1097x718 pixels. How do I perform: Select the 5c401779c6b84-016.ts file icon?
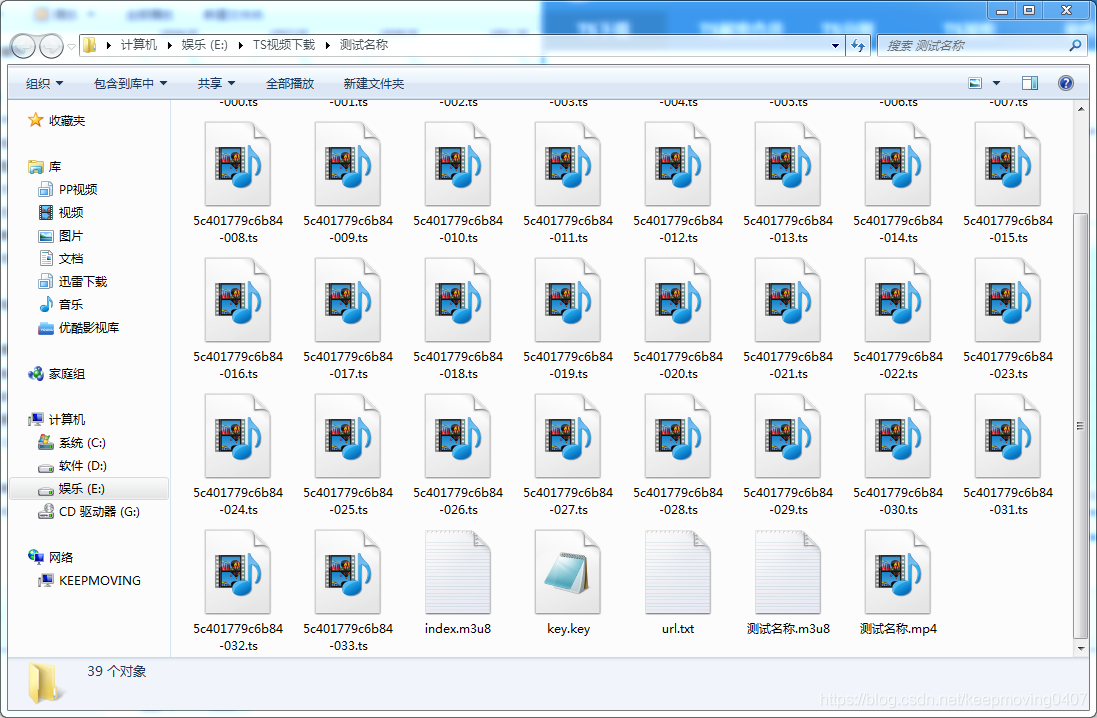[238, 300]
